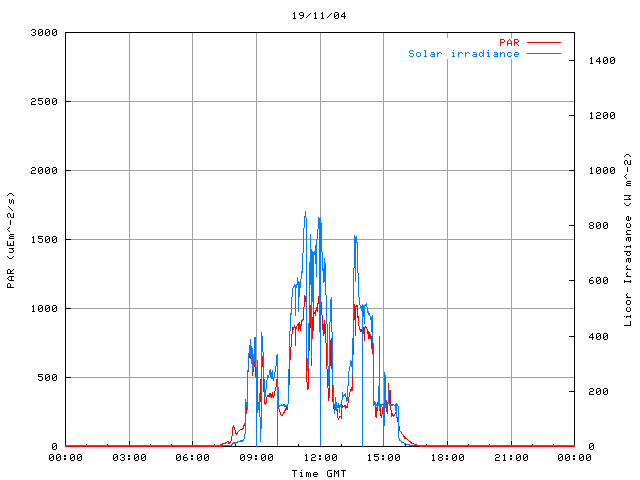Viewport: 640px width, 480px height.
Task: Click the Solar irradiance legend label
Action: point(464,53)
